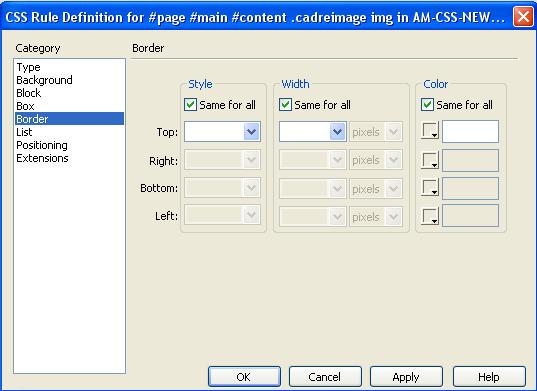Viewport: 537px width, 391px height.
Task: Open the Top border color picker swatch
Action: point(430,131)
